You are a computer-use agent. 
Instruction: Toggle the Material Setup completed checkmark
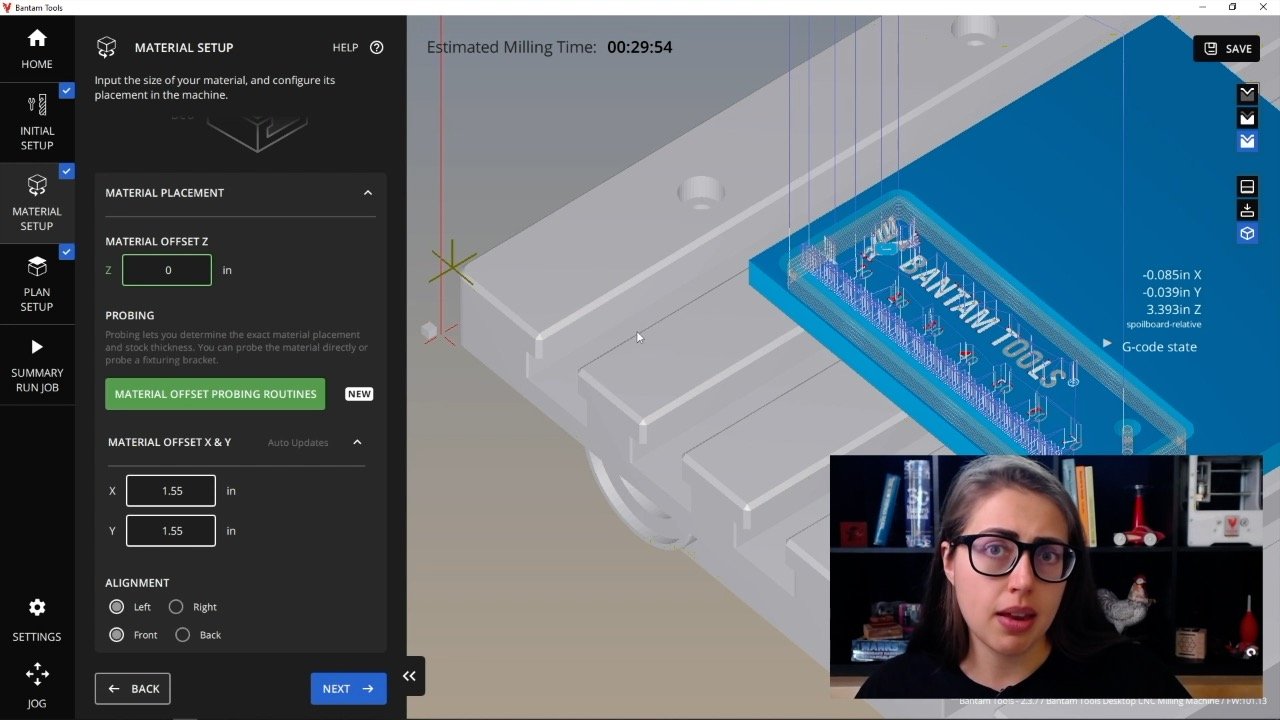click(x=66, y=171)
